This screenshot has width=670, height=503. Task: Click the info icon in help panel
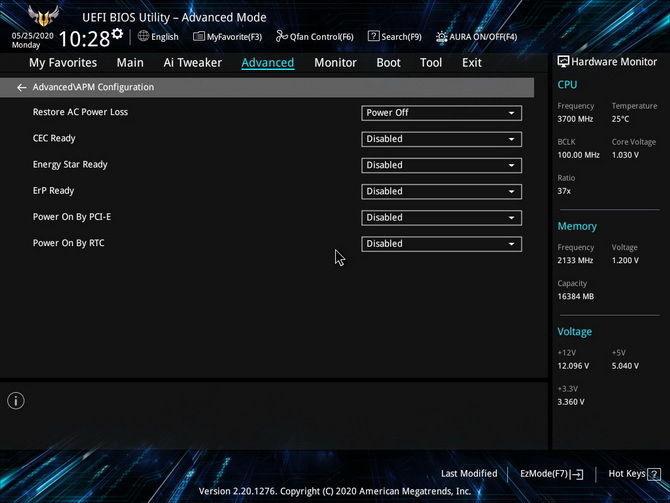pos(16,401)
